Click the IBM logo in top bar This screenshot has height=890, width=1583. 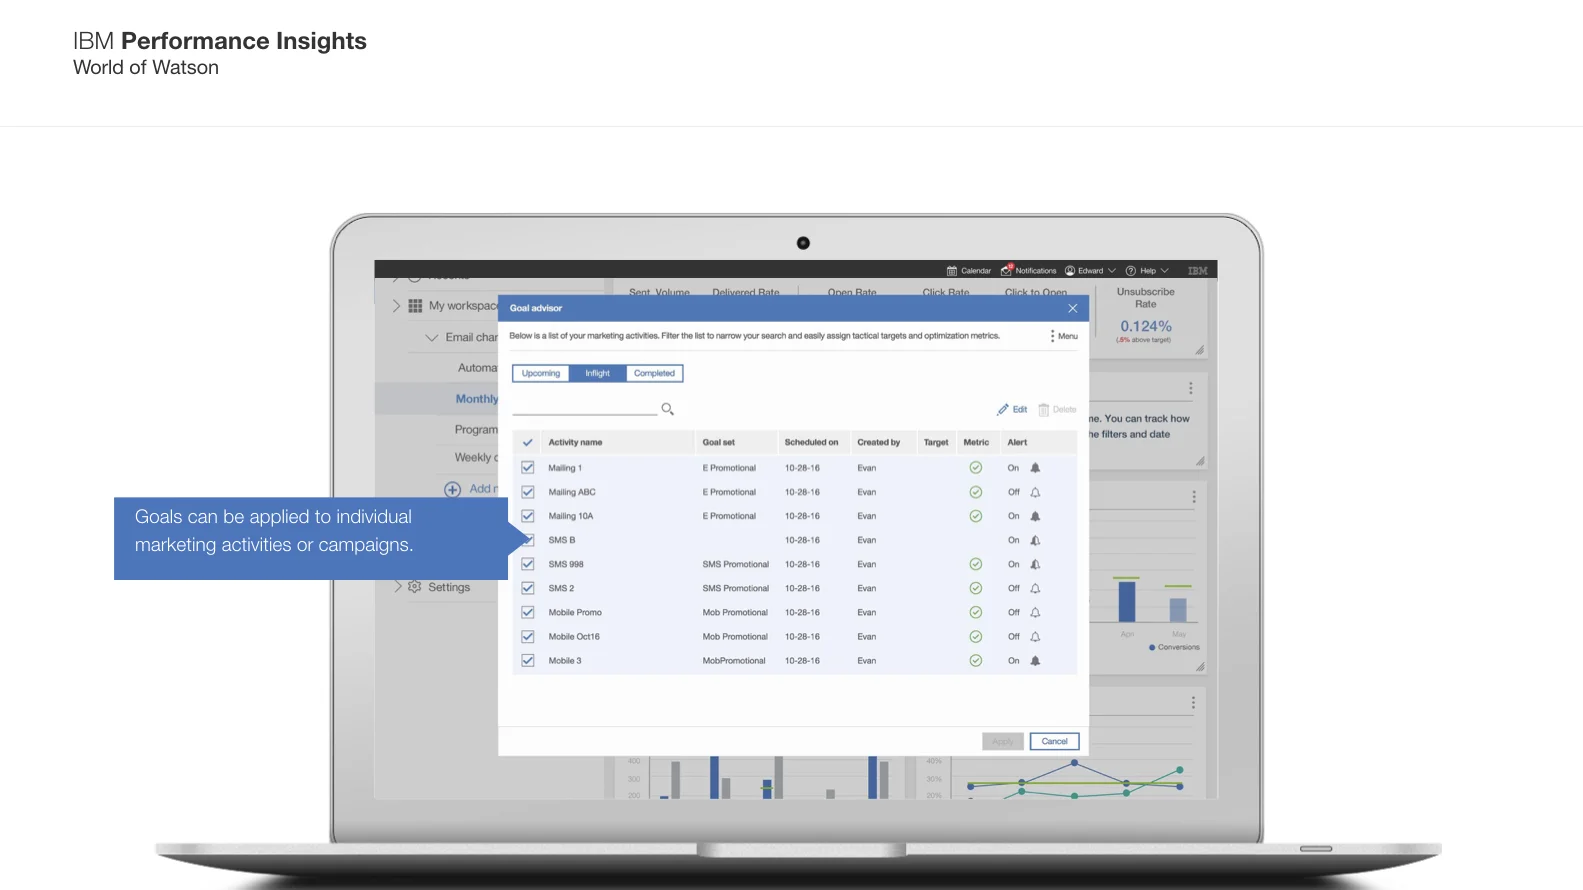pos(1198,271)
